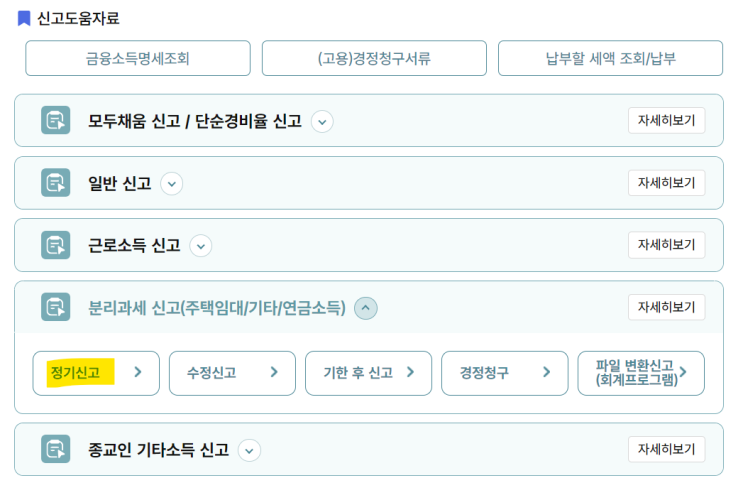
Task: Expand the 일반 신고 section chevron
Action: pos(172,184)
